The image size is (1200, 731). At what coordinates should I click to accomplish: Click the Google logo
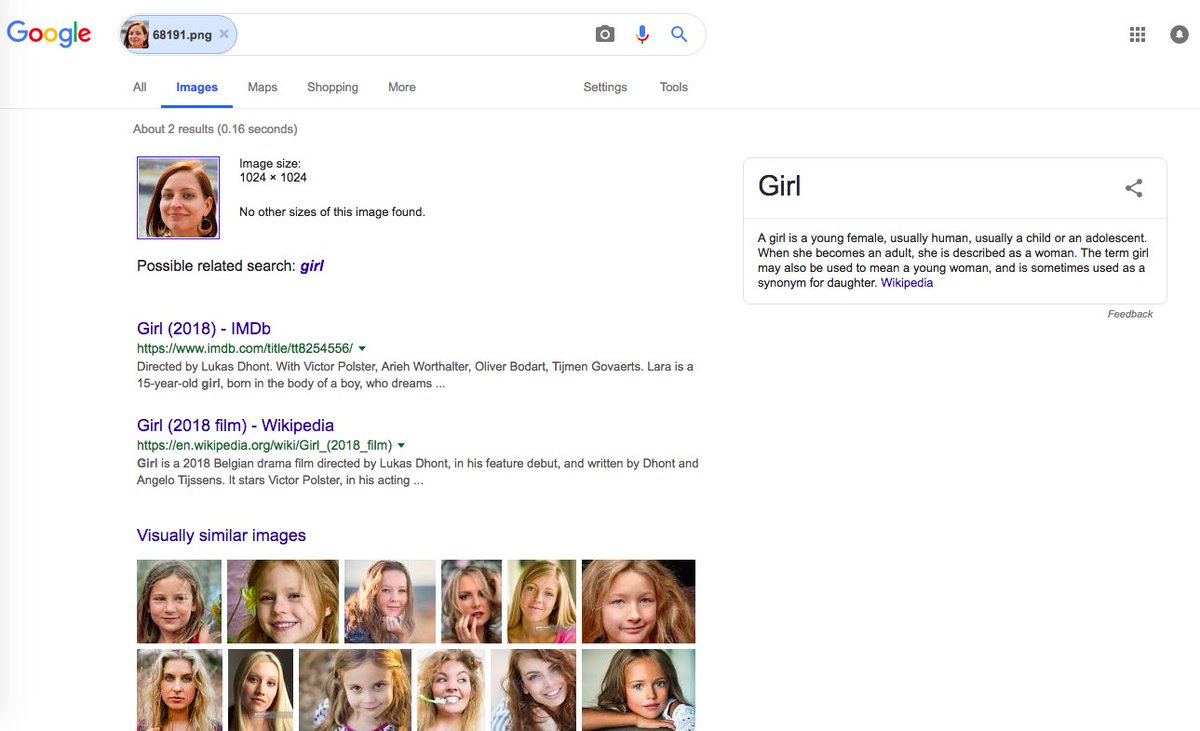pos(49,34)
